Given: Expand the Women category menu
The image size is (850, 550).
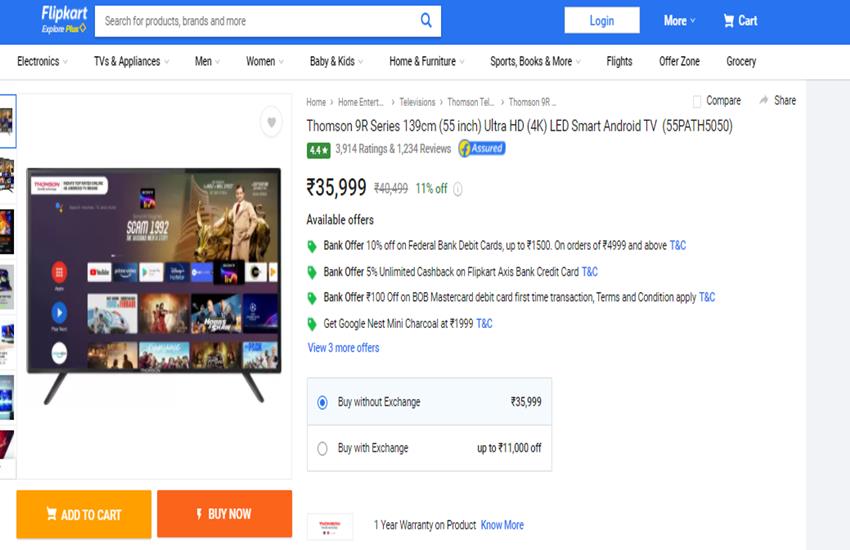Looking at the screenshot, I should tap(265, 61).
